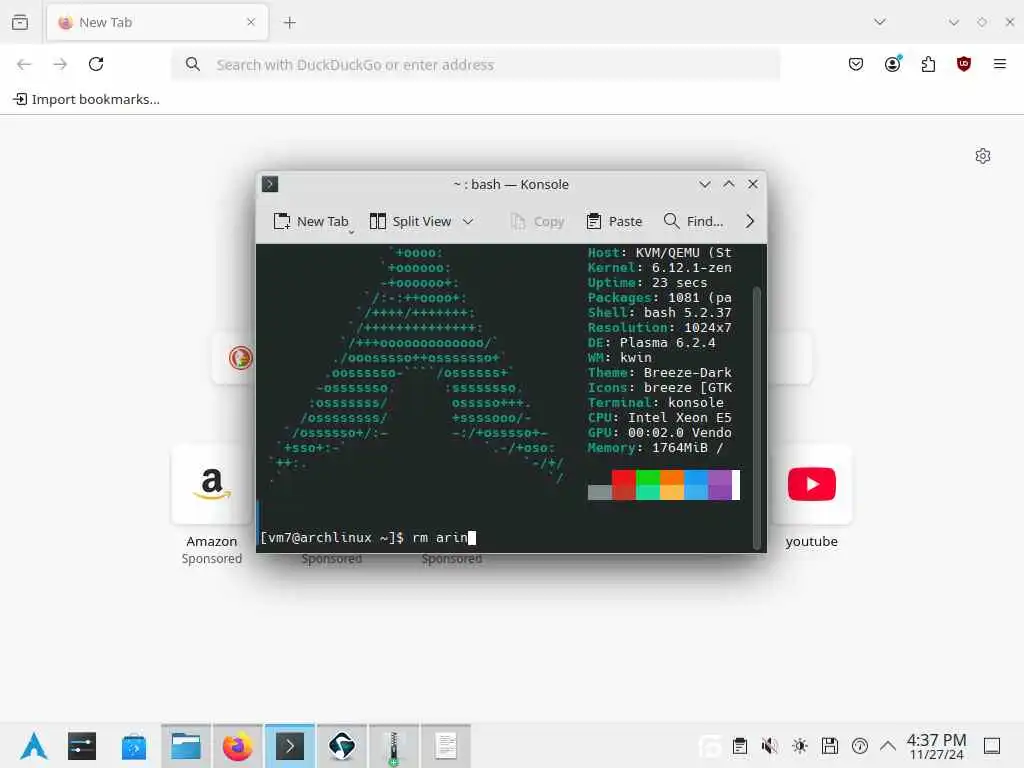Image resolution: width=1024 pixels, height=768 pixels.
Task: Click the 'Kernel: 6.12.1-zen' line
Action: 660,268
